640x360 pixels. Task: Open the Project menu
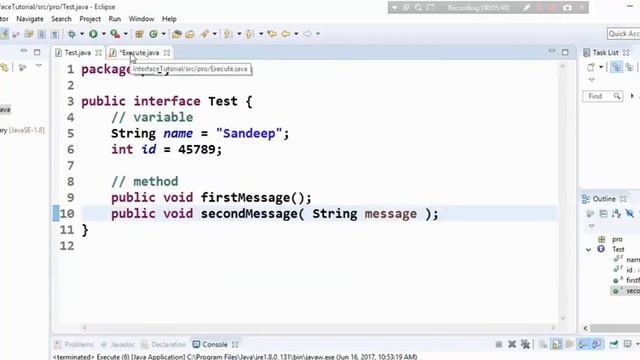[90, 19]
